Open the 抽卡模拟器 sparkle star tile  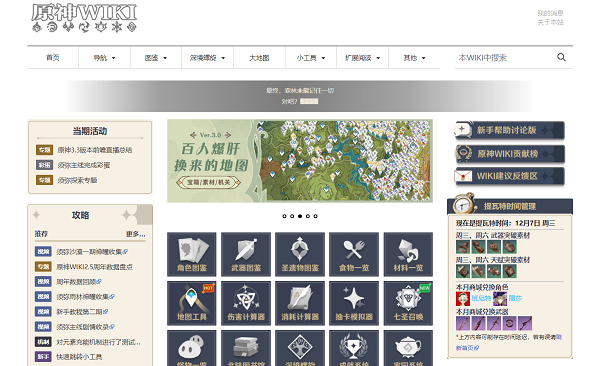[354, 303]
